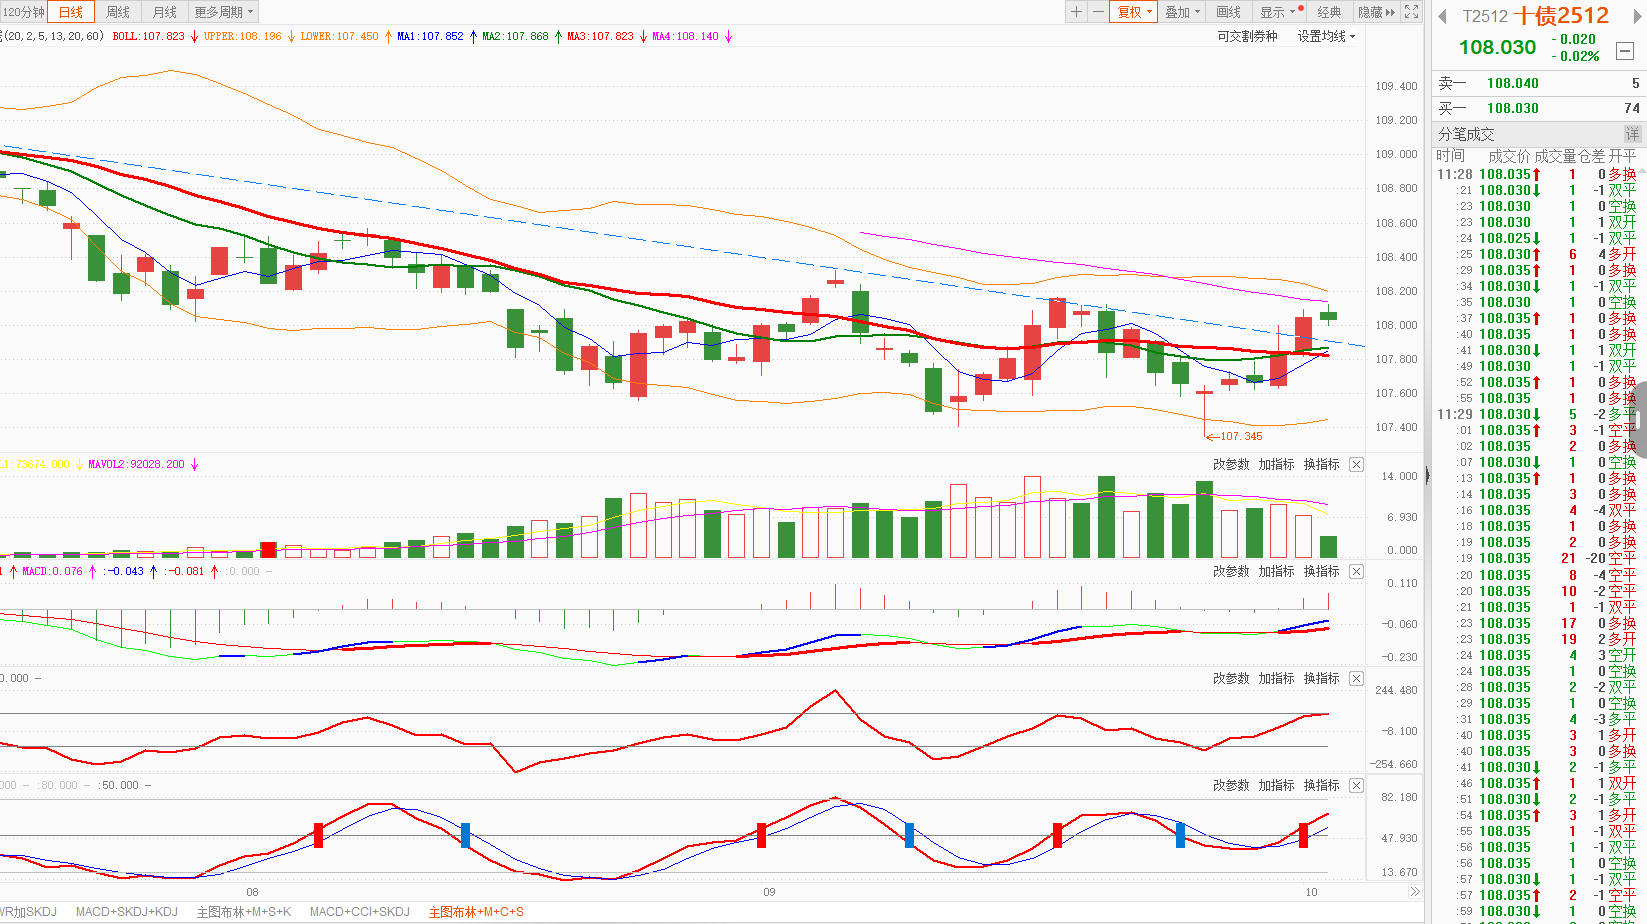Click 改参数 in MACD panel

tap(1231, 571)
